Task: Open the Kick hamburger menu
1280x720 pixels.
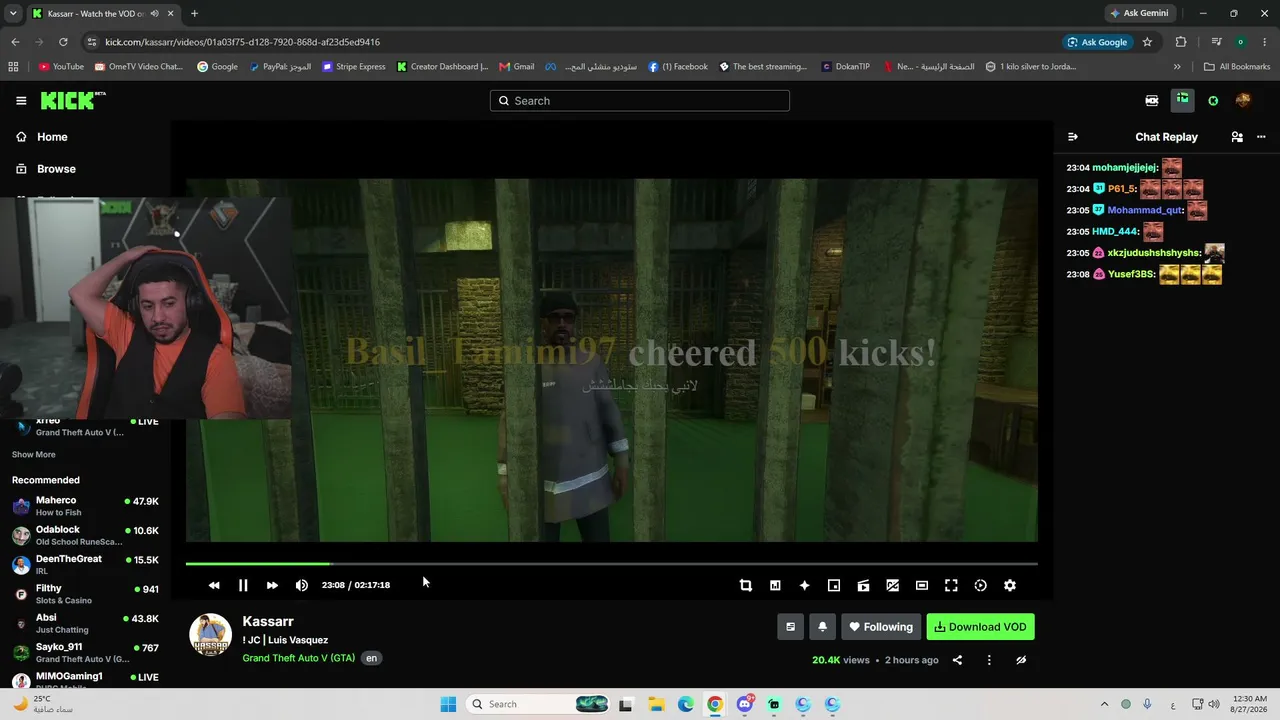Action: point(21,101)
